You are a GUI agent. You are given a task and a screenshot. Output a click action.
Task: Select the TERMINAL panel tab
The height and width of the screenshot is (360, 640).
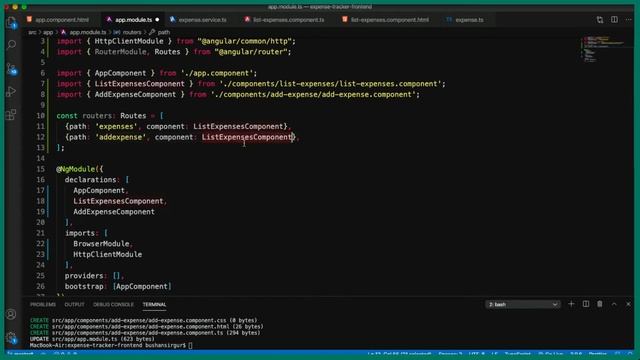click(x=154, y=304)
